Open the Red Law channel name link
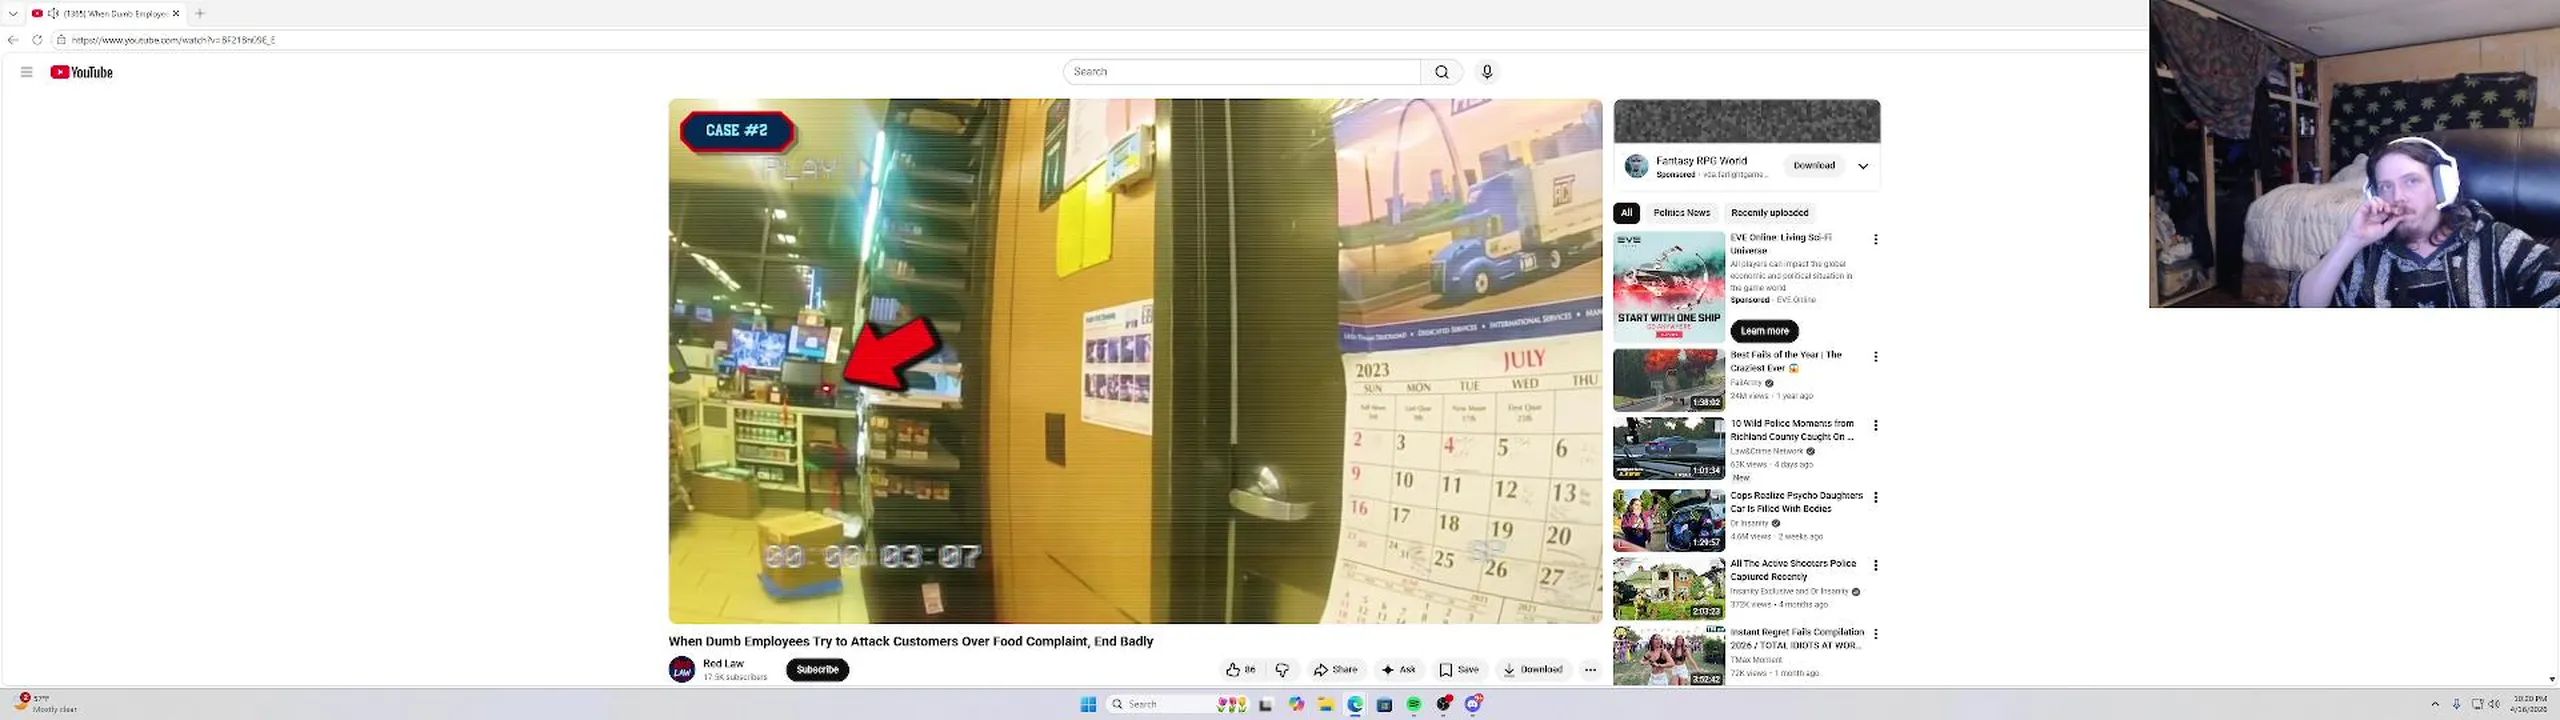Viewport: 2560px width, 720px height. pos(723,663)
